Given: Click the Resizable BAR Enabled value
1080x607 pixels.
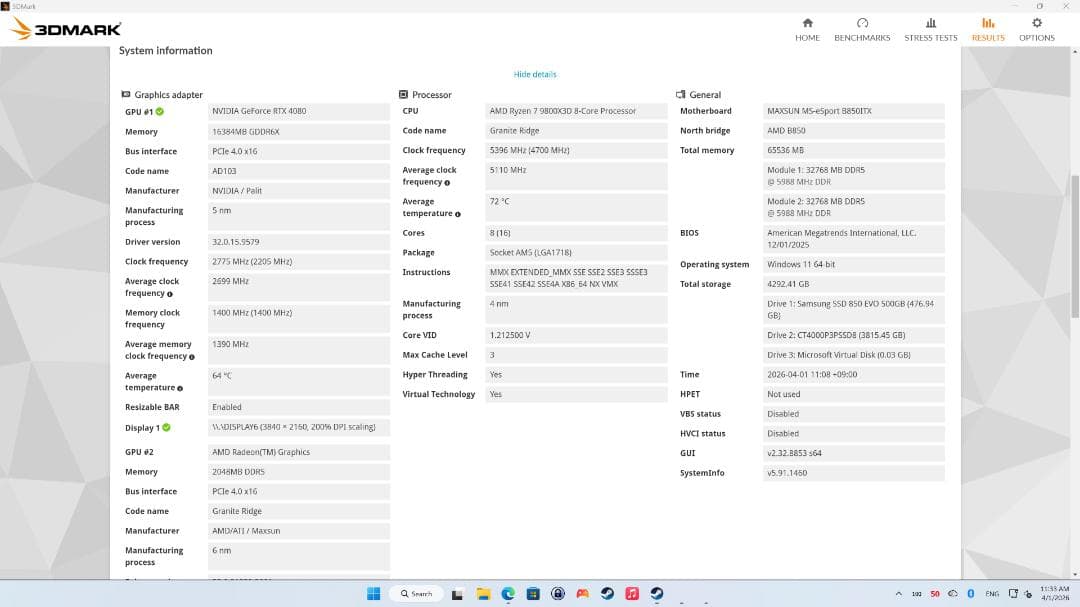Looking at the screenshot, I should point(299,407).
